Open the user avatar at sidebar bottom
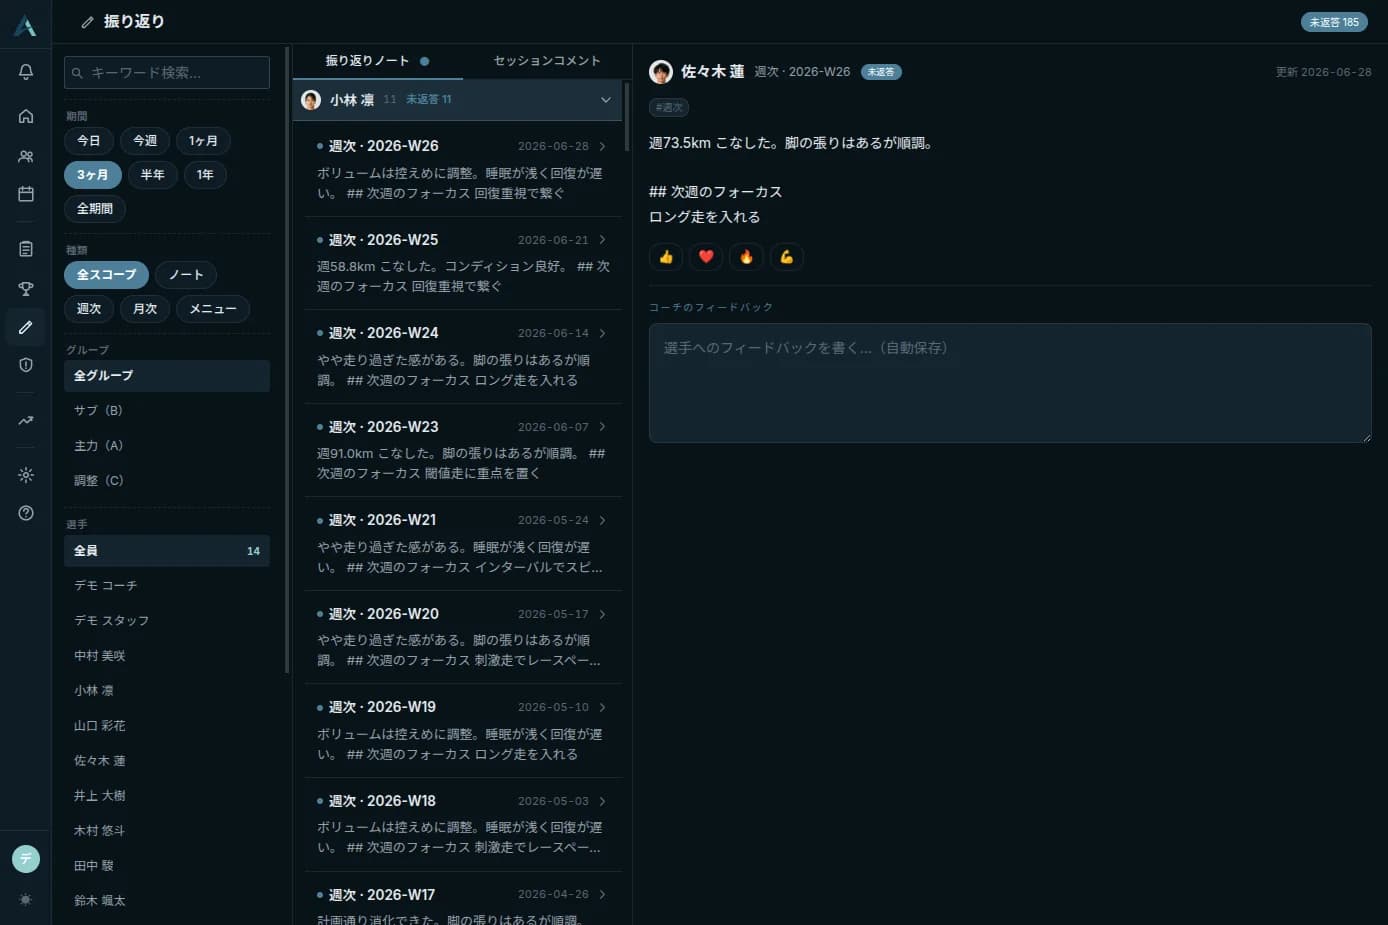The image size is (1388, 925). [26, 859]
